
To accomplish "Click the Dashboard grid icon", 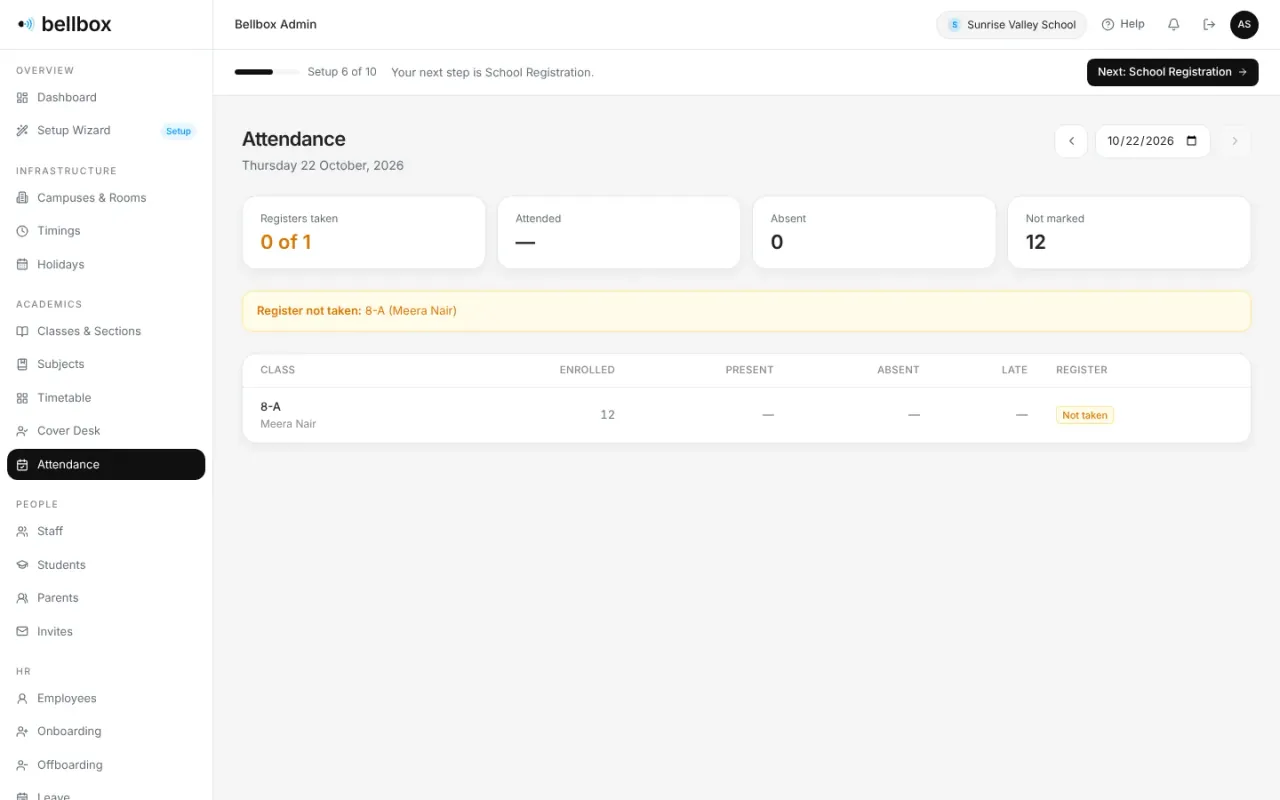I will [22, 97].
